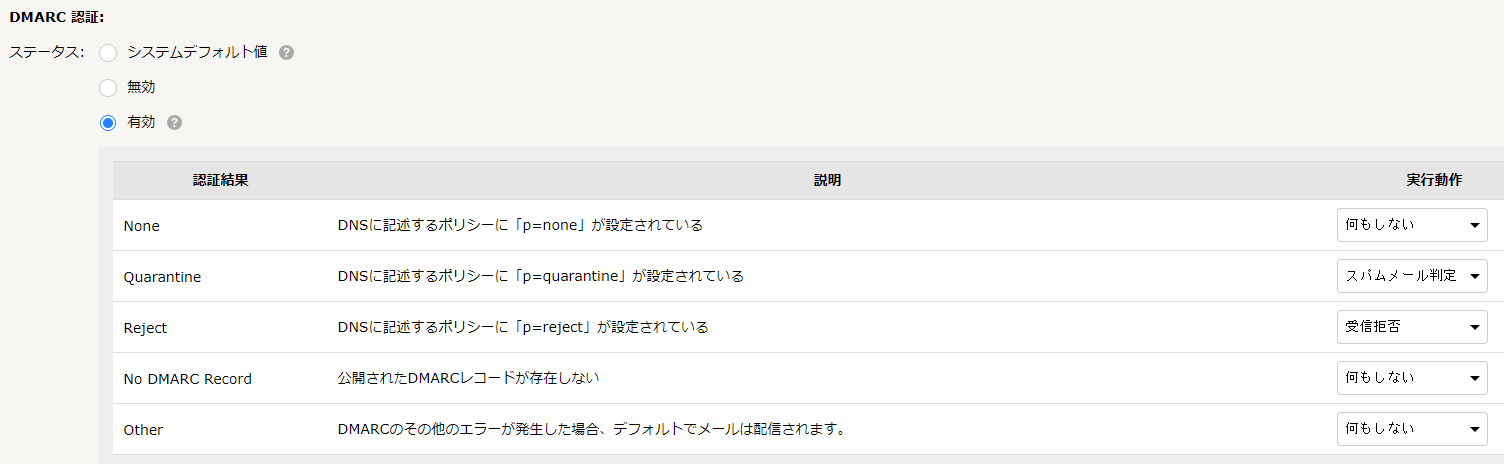Click the DMARC 認証 section heading
Image resolution: width=1504 pixels, height=464 pixels.
pyautogui.click(x=57, y=17)
